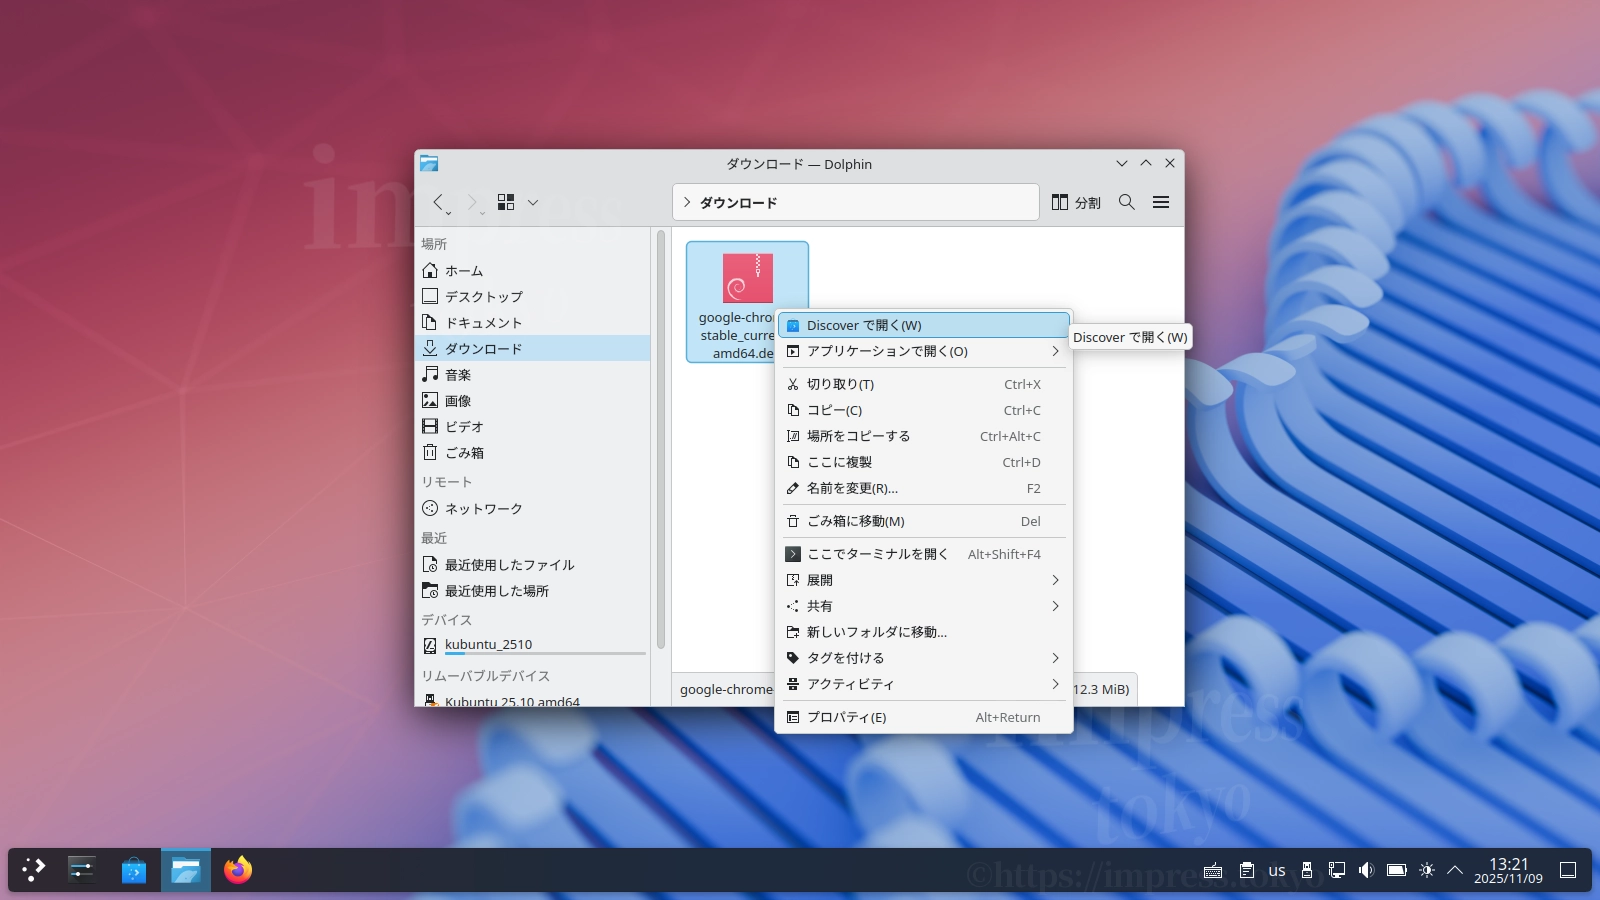Choose 切り取り(T) from context menu

923,384
